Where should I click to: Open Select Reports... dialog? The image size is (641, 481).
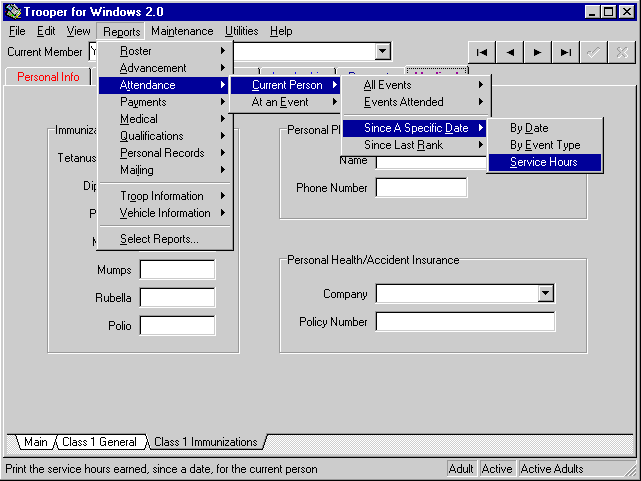click(166, 239)
